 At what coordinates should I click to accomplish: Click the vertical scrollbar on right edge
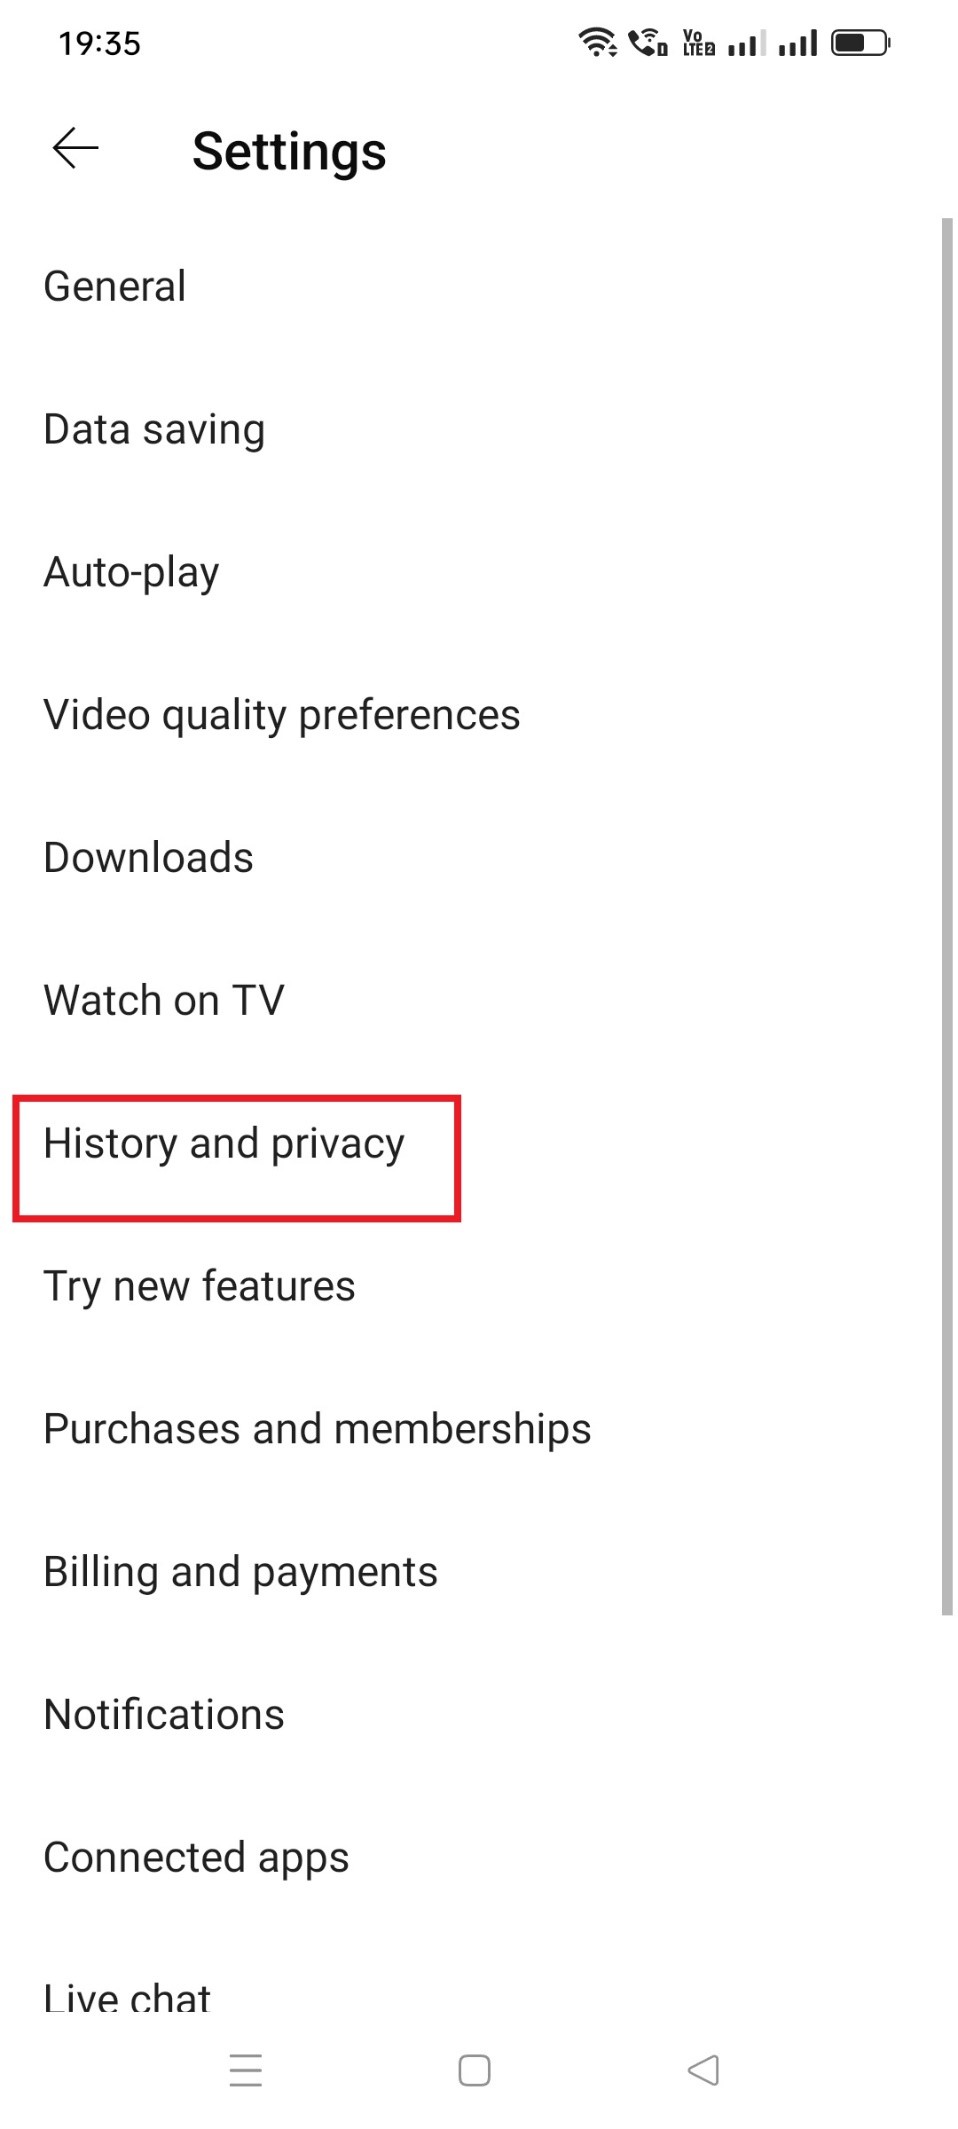pyautogui.click(x=946, y=915)
